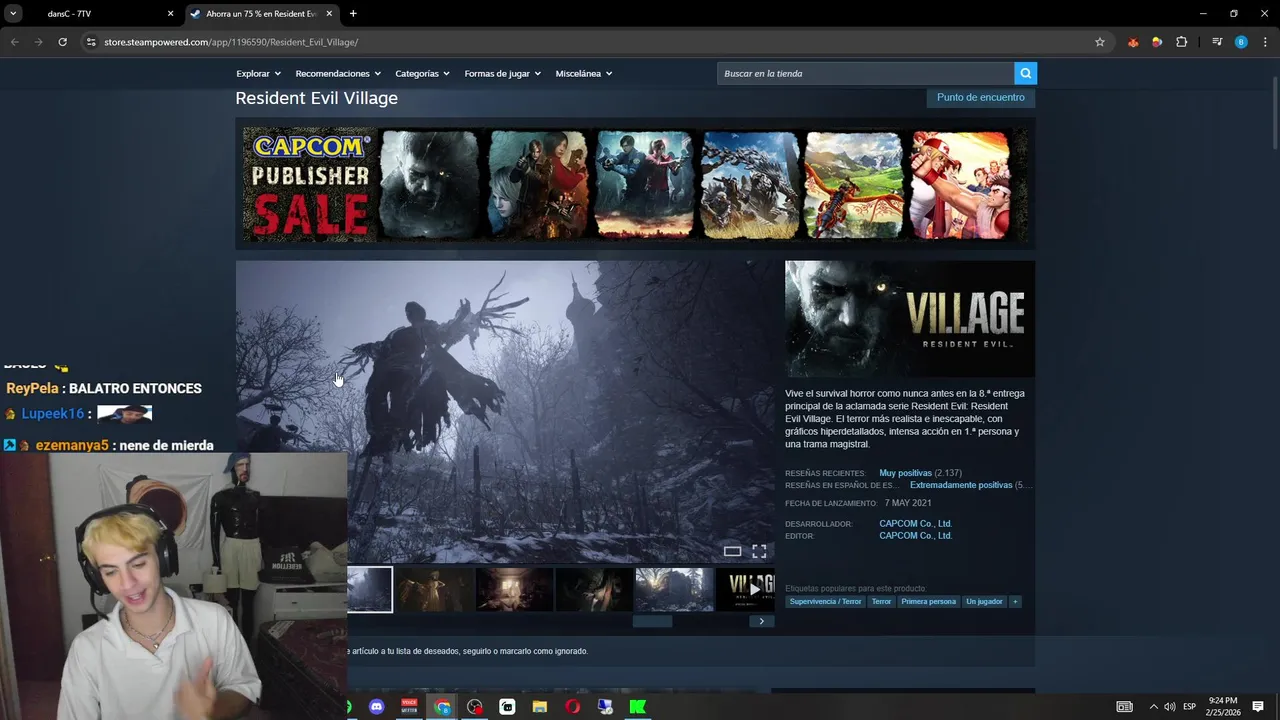Toggle fullscreen on the screenshot viewer
Viewport: 1280px width, 720px height.
coord(759,551)
